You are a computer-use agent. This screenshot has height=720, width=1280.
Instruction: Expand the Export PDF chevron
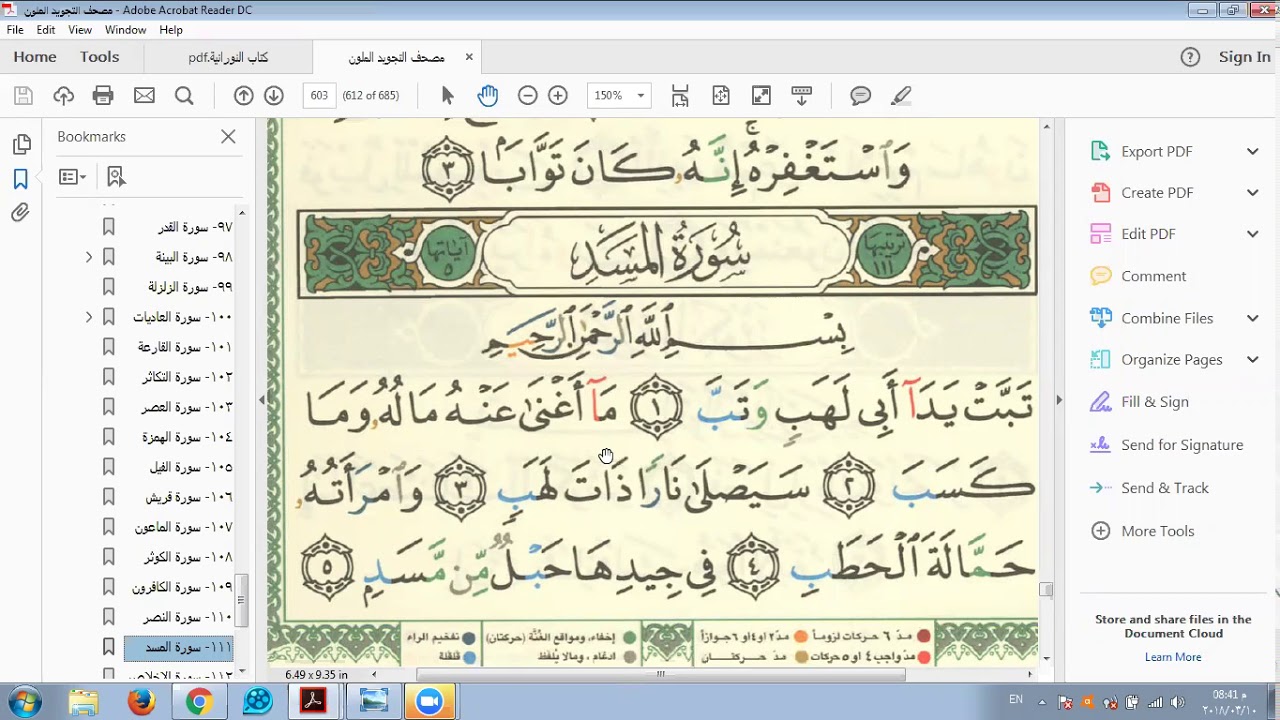point(1252,151)
